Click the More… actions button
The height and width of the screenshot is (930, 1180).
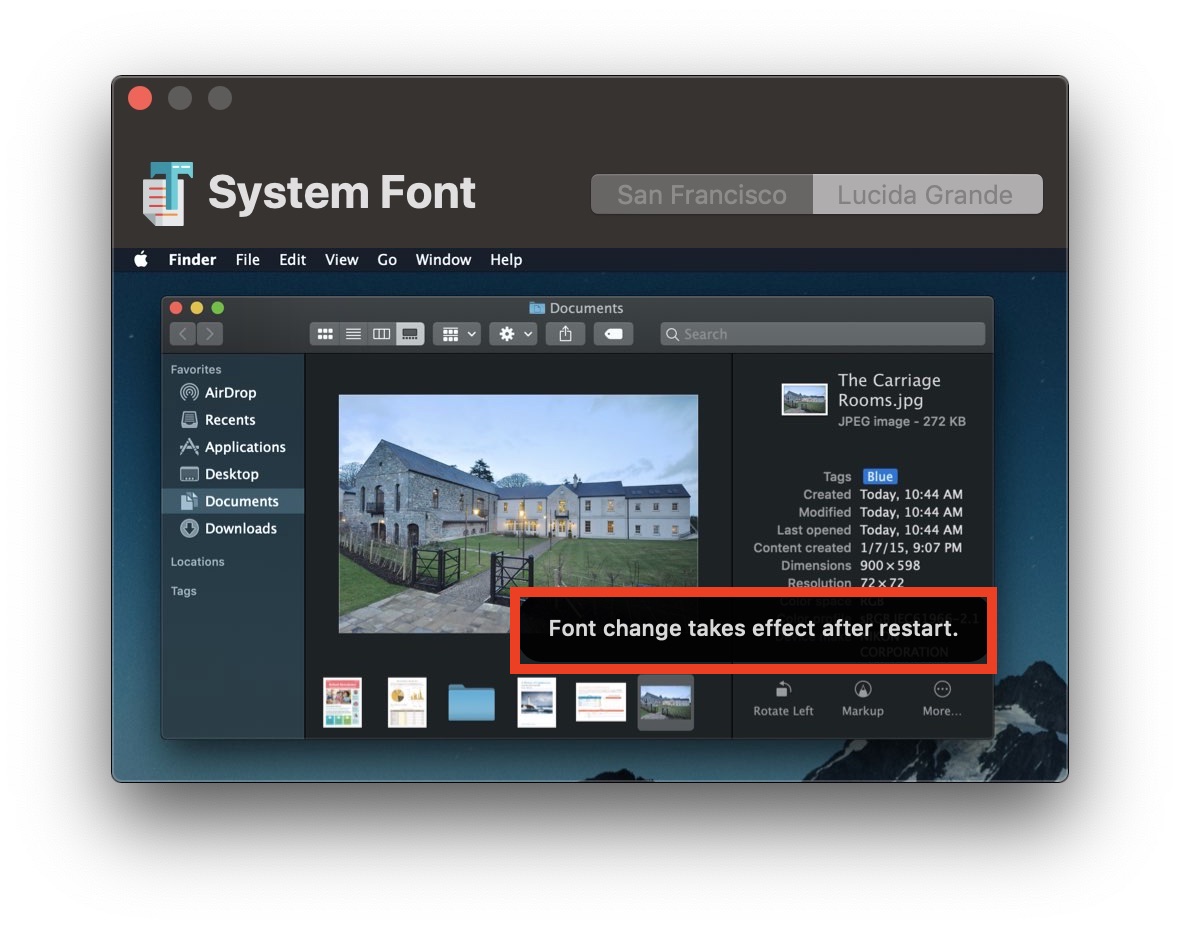pos(942,699)
